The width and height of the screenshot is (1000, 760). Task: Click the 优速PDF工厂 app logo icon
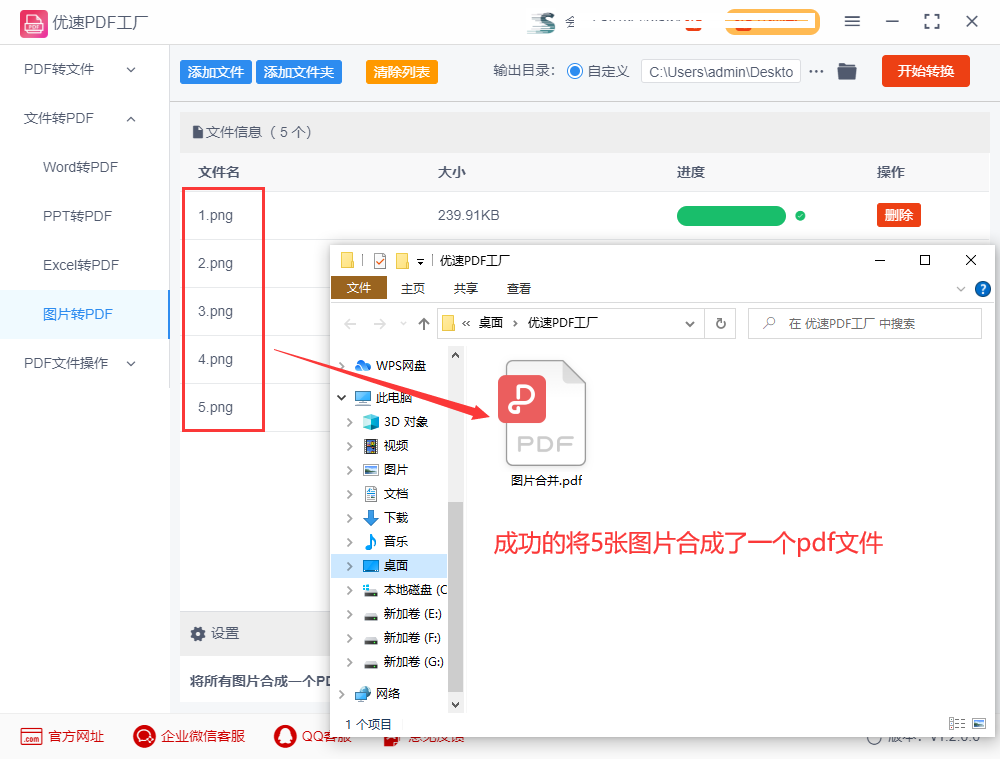click(x=33, y=24)
